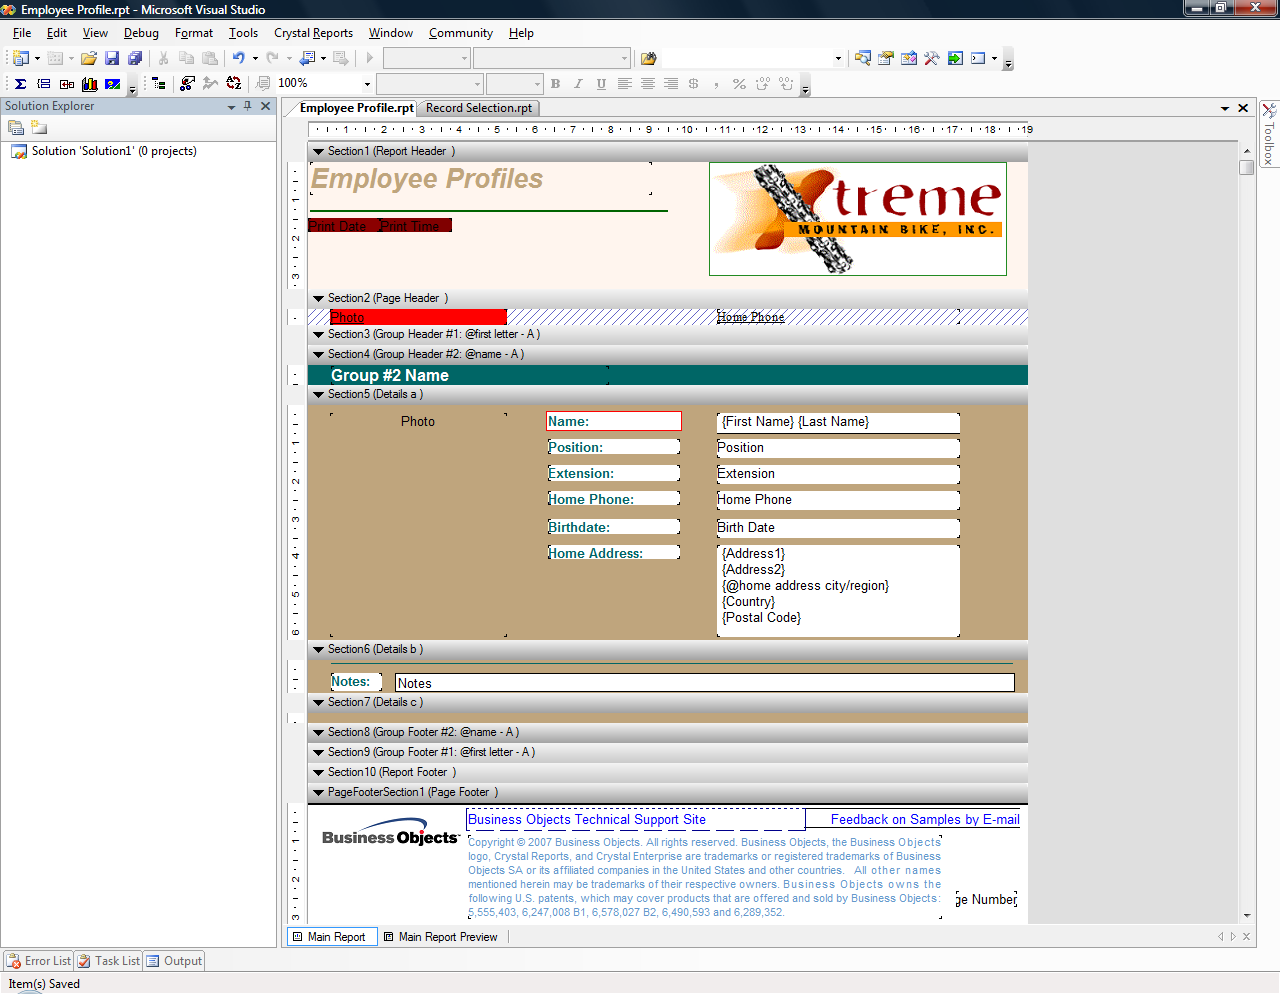Open the Active Files dropdown near document tabs
This screenshot has width=1280, height=1000.
(1224, 108)
